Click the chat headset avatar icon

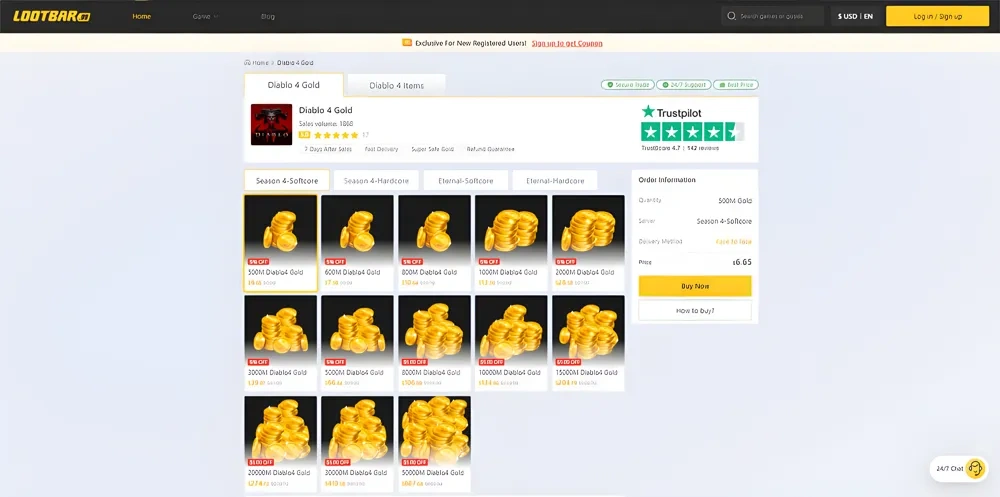point(974,468)
